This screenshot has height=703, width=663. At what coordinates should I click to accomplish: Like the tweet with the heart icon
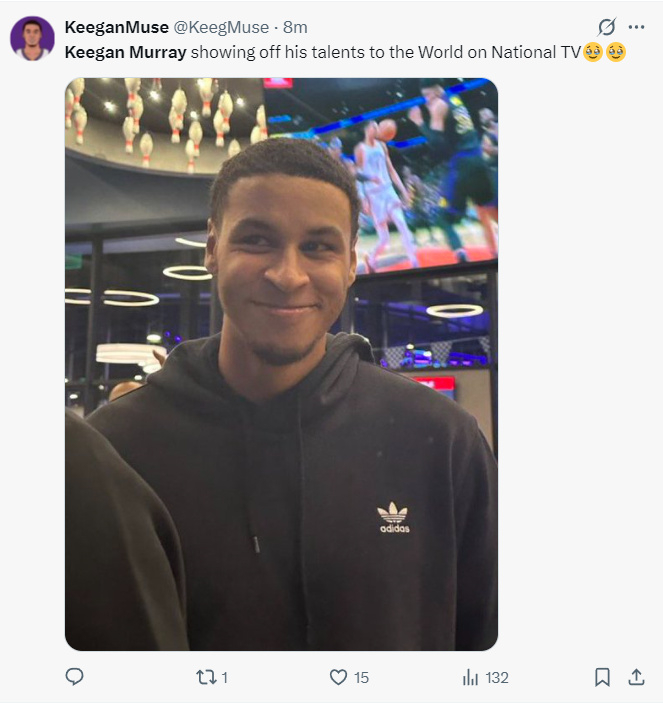click(x=338, y=677)
